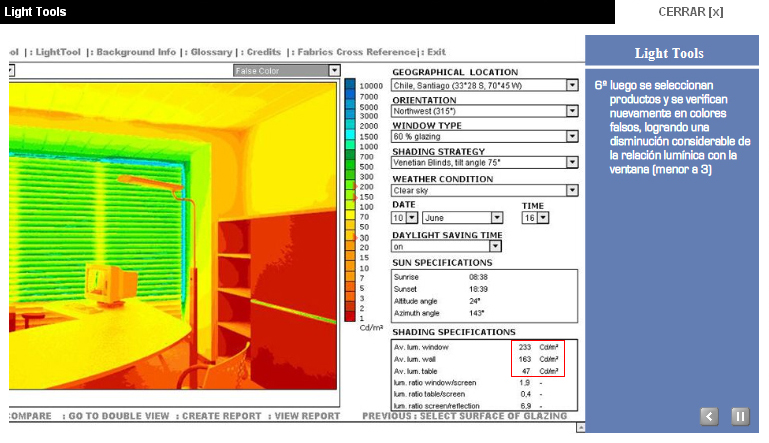
Task: Click the yellow legend swatch at 70
Action: click(x=350, y=215)
